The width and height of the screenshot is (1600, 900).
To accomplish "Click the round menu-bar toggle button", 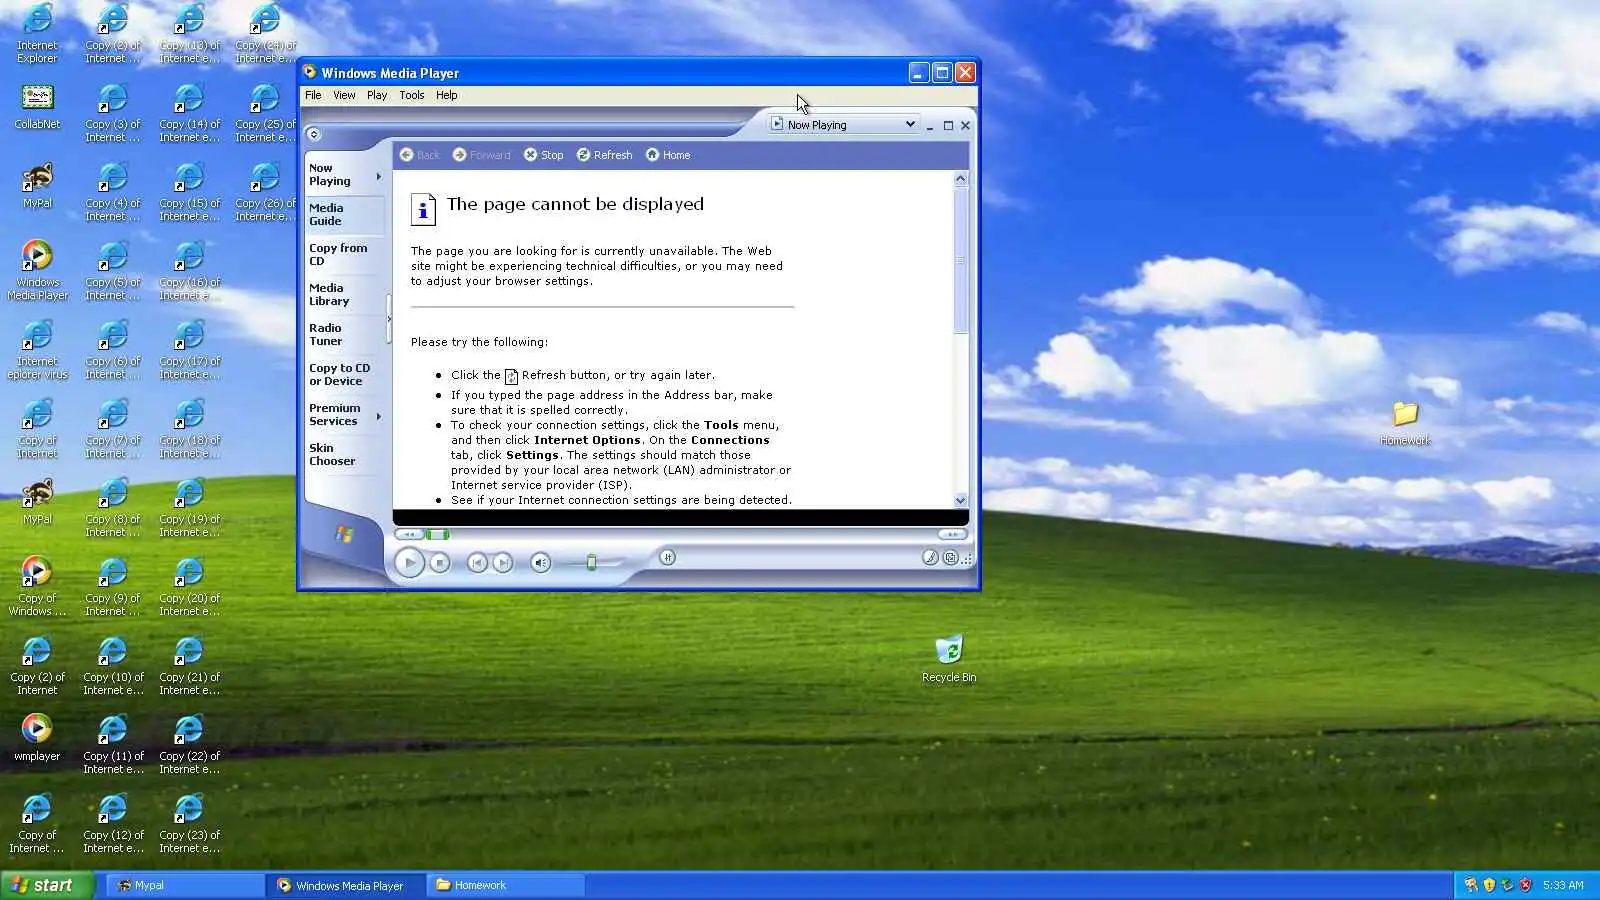I will tap(313, 134).
